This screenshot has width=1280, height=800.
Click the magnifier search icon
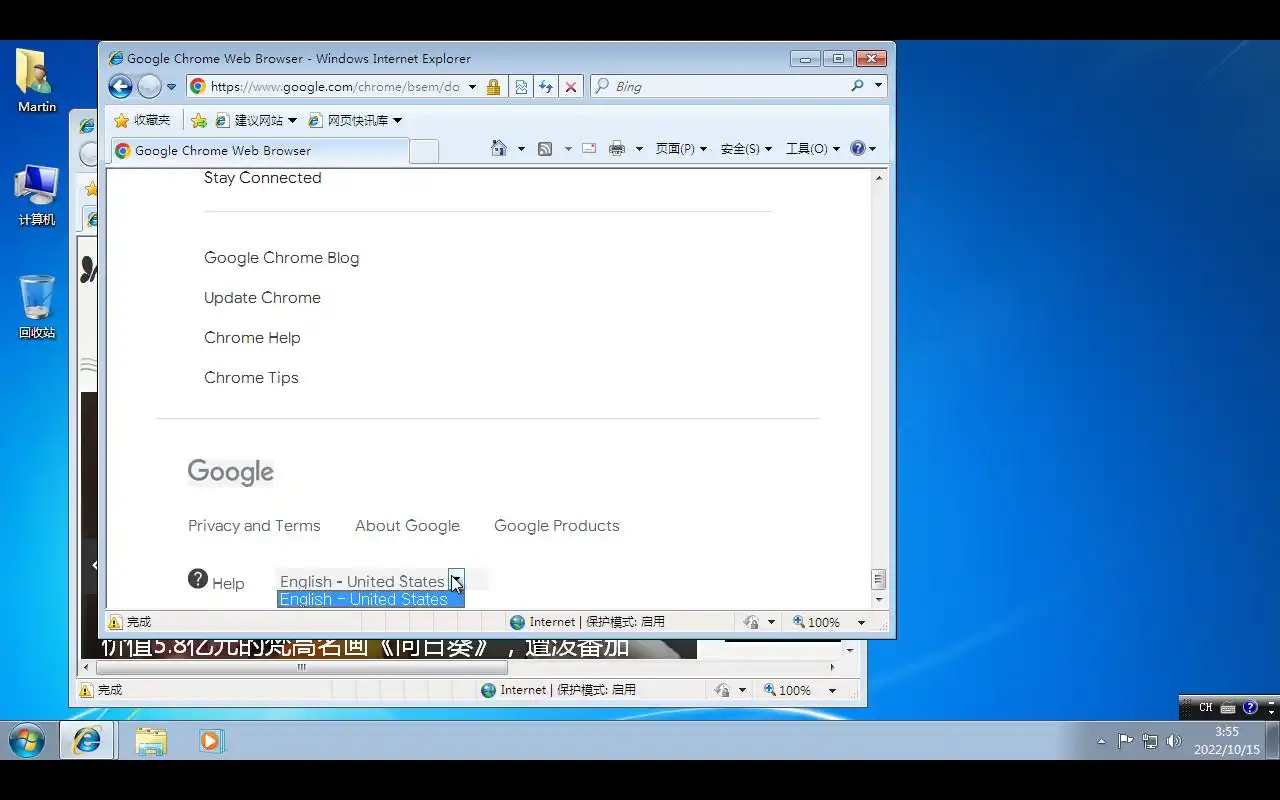click(857, 86)
